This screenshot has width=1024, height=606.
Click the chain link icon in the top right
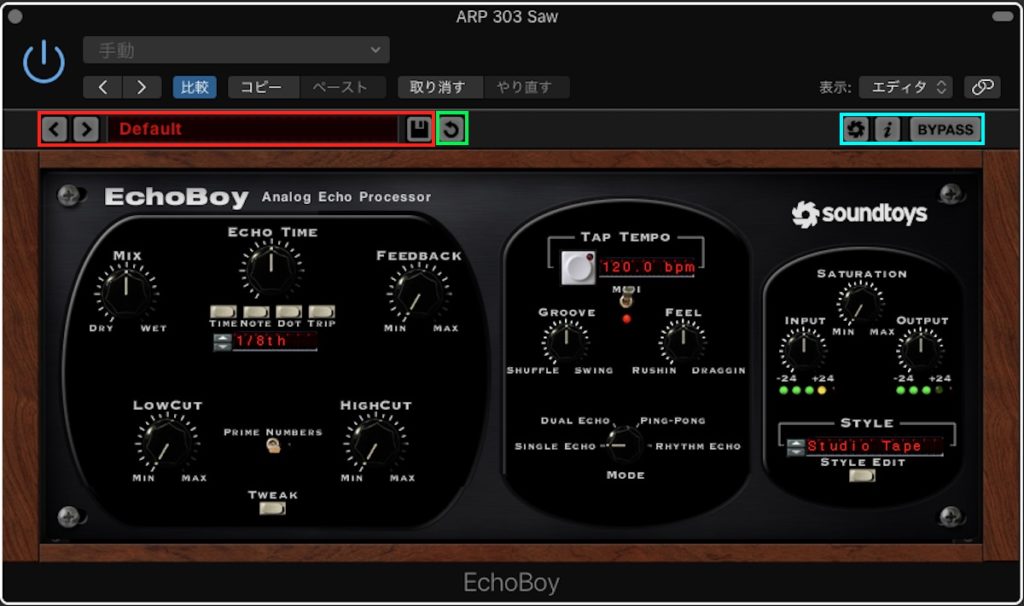click(x=981, y=87)
